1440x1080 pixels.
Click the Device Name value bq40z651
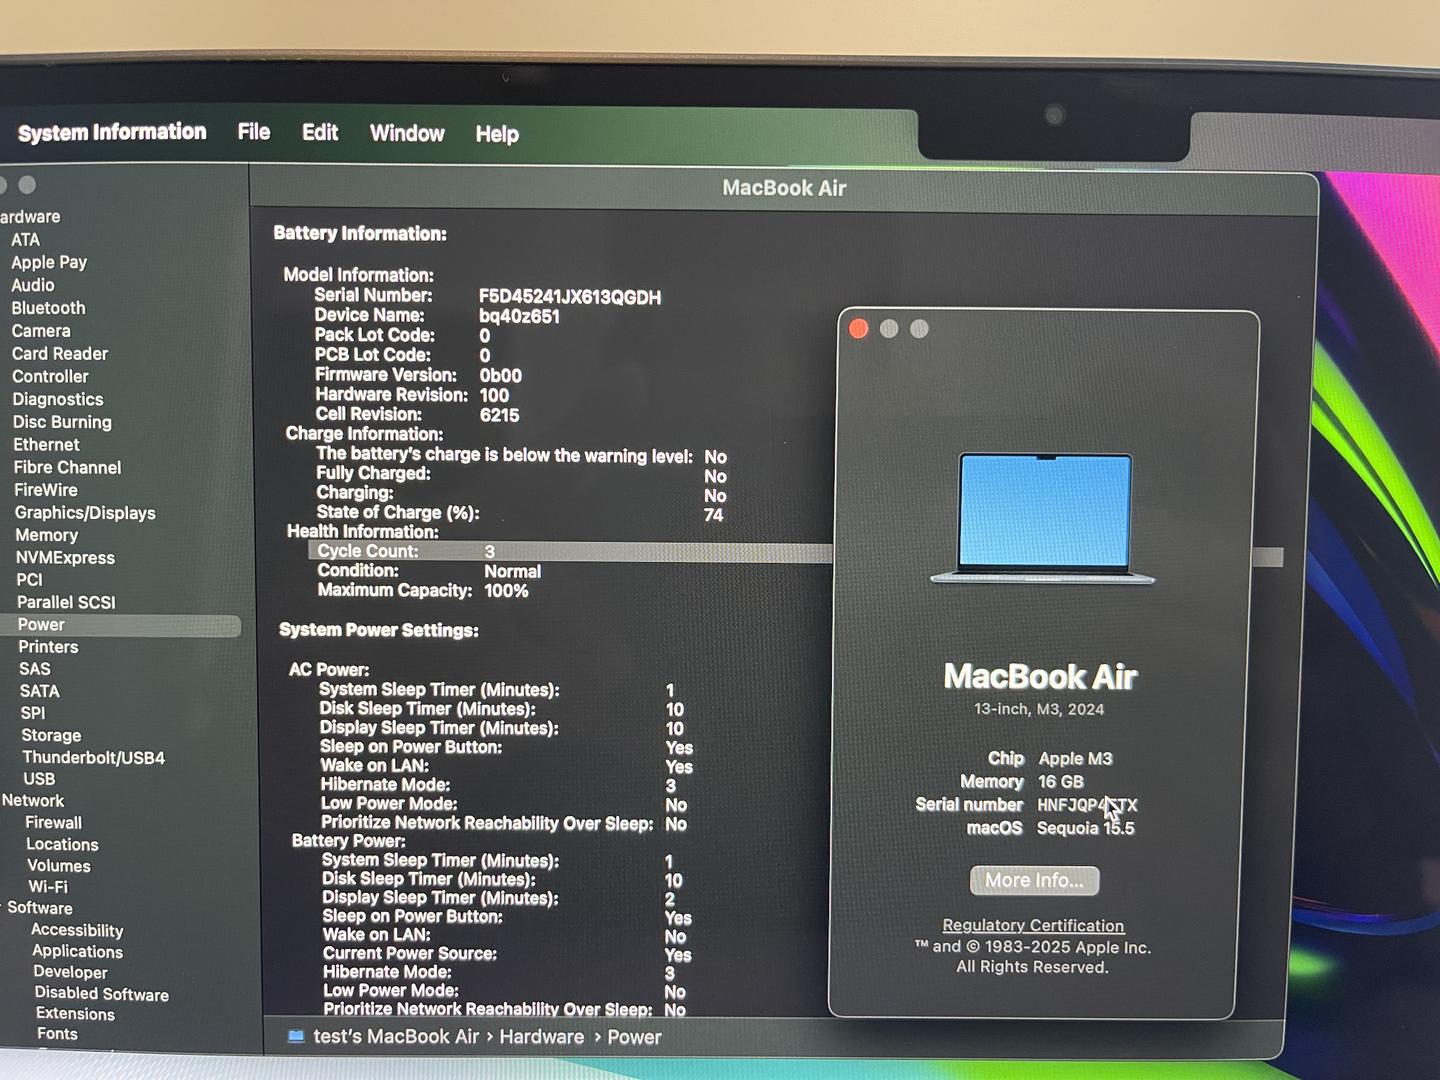(x=519, y=317)
